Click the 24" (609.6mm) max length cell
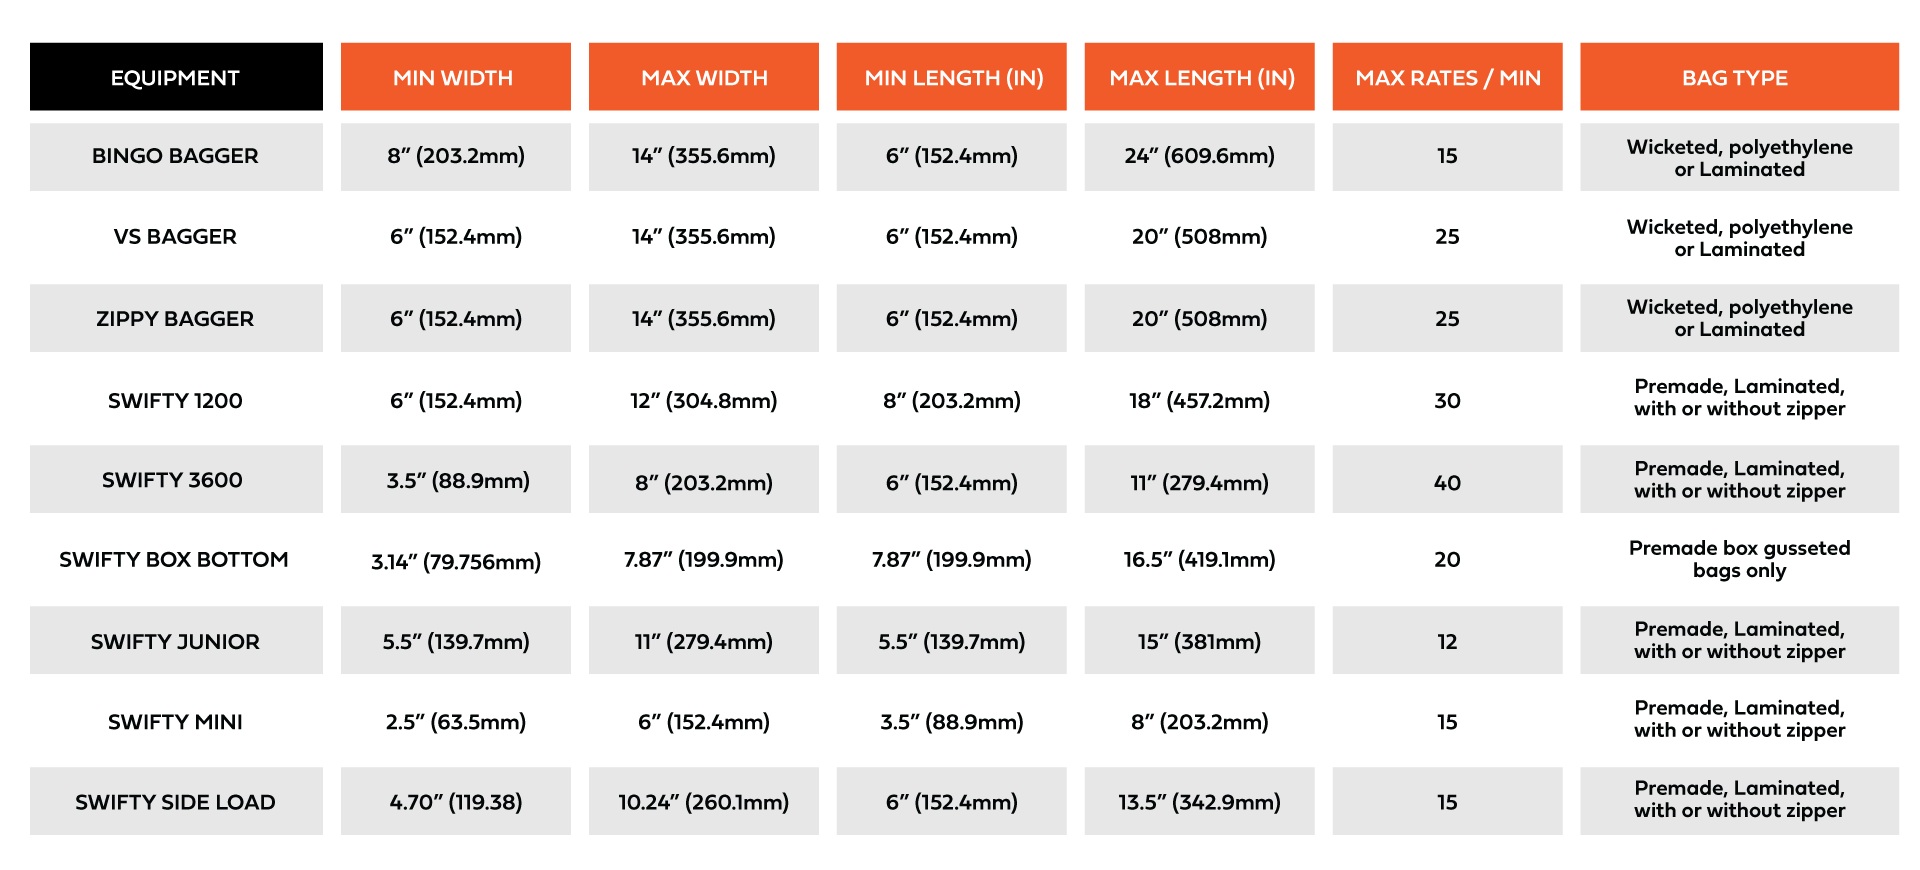 pyautogui.click(x=1199, y=156)
